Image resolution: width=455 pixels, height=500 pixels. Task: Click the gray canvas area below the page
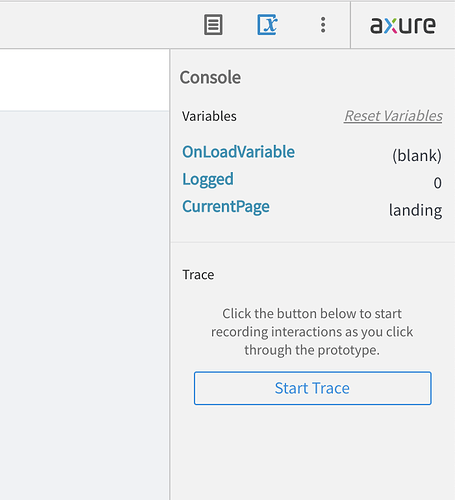tap(85, 305)
